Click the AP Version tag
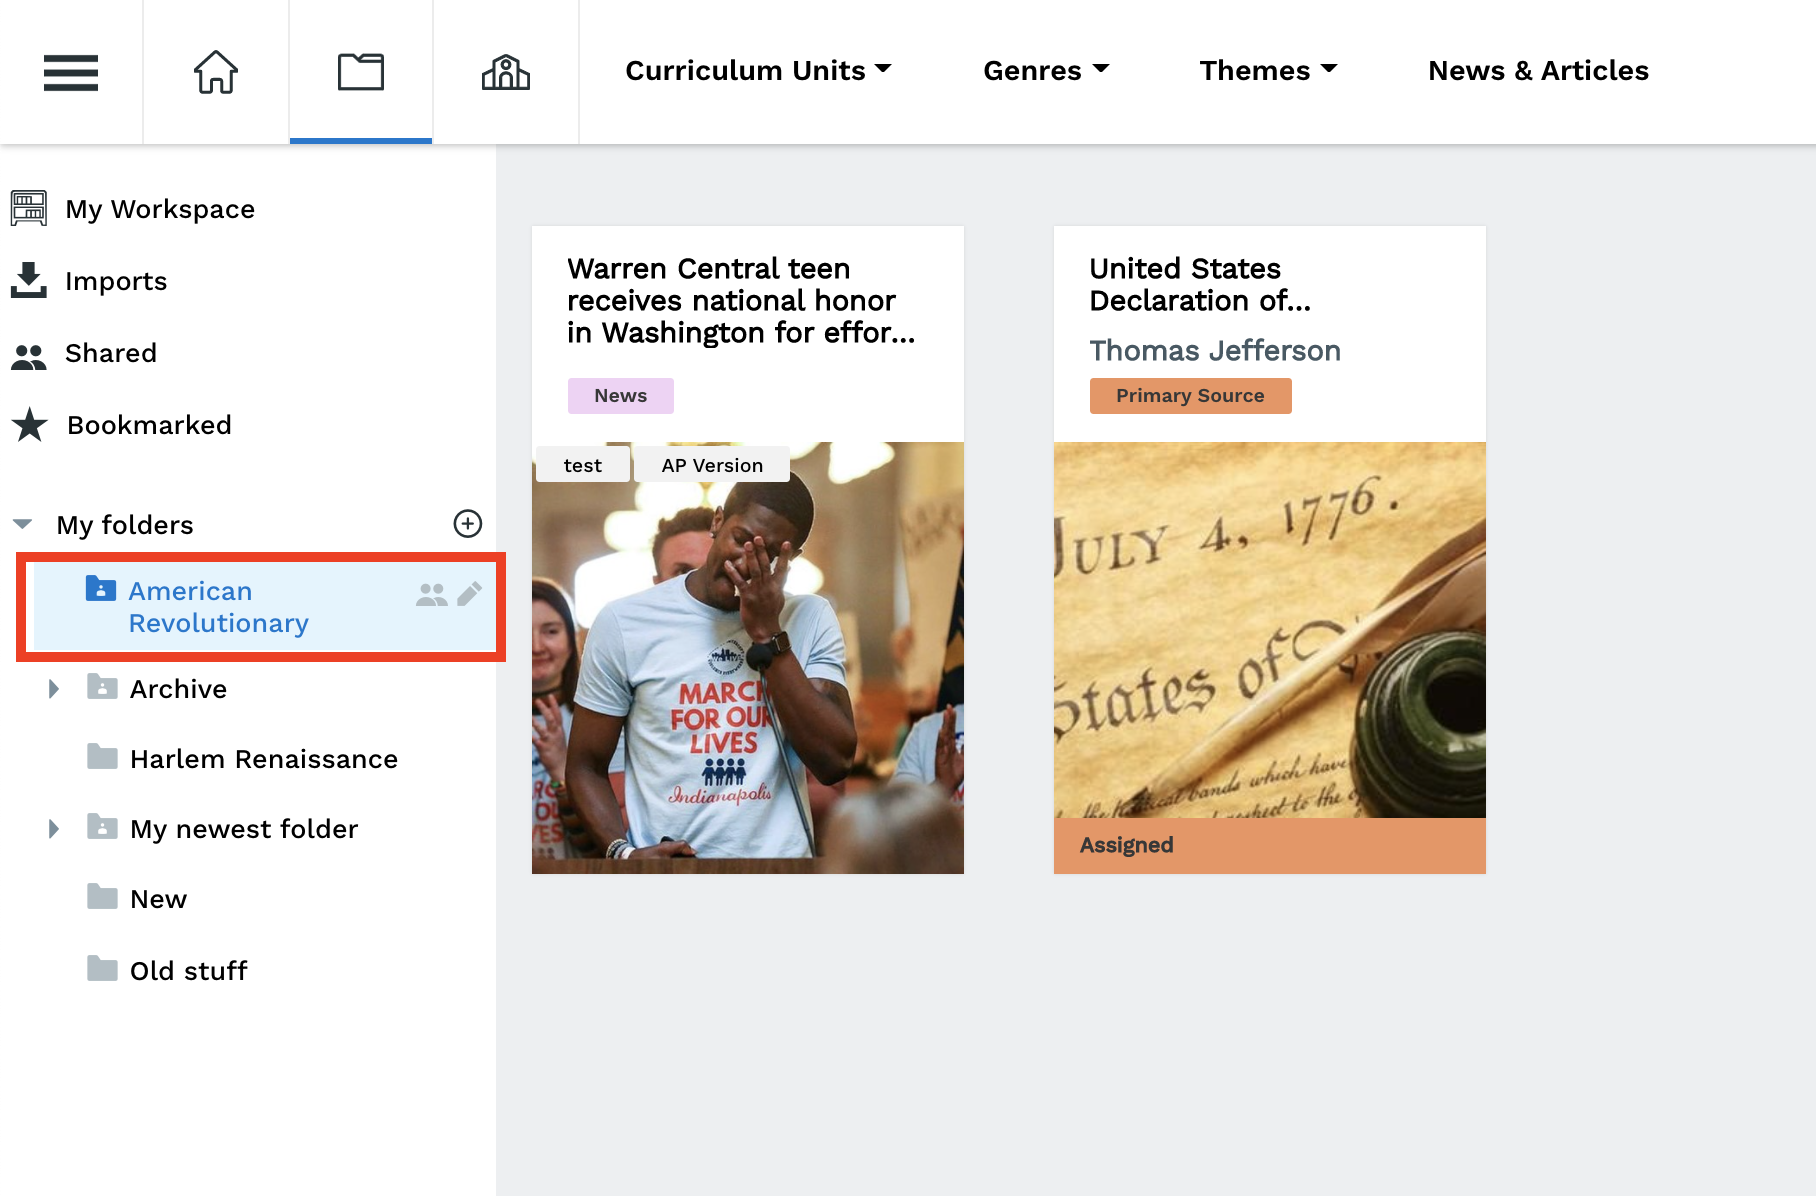 712,464
